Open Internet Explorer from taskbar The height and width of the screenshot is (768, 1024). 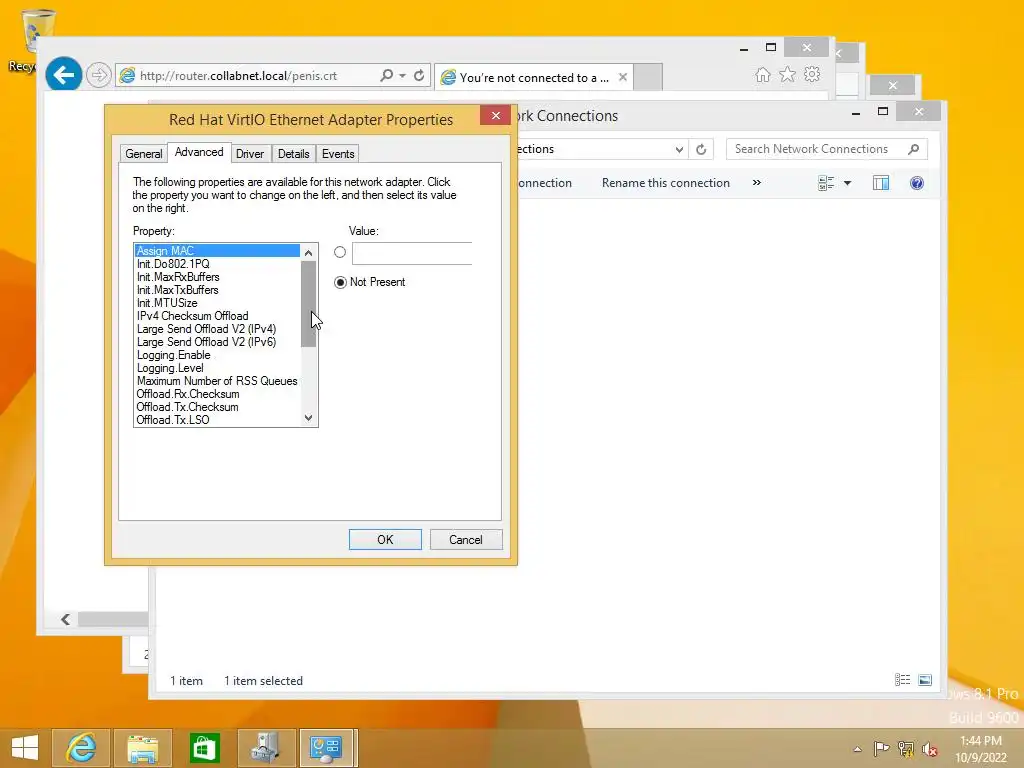click(x=81, y=748)
